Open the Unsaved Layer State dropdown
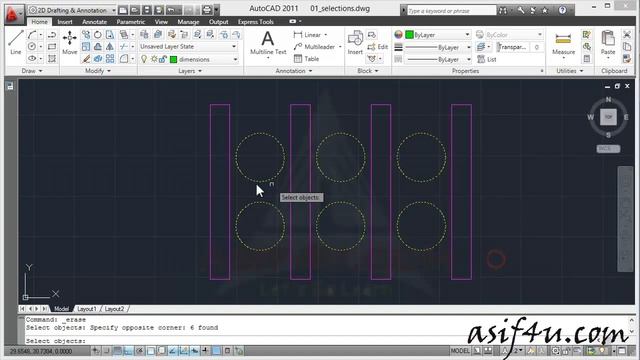The height and width of the screenshot is (360, 640). coord(188,47)
